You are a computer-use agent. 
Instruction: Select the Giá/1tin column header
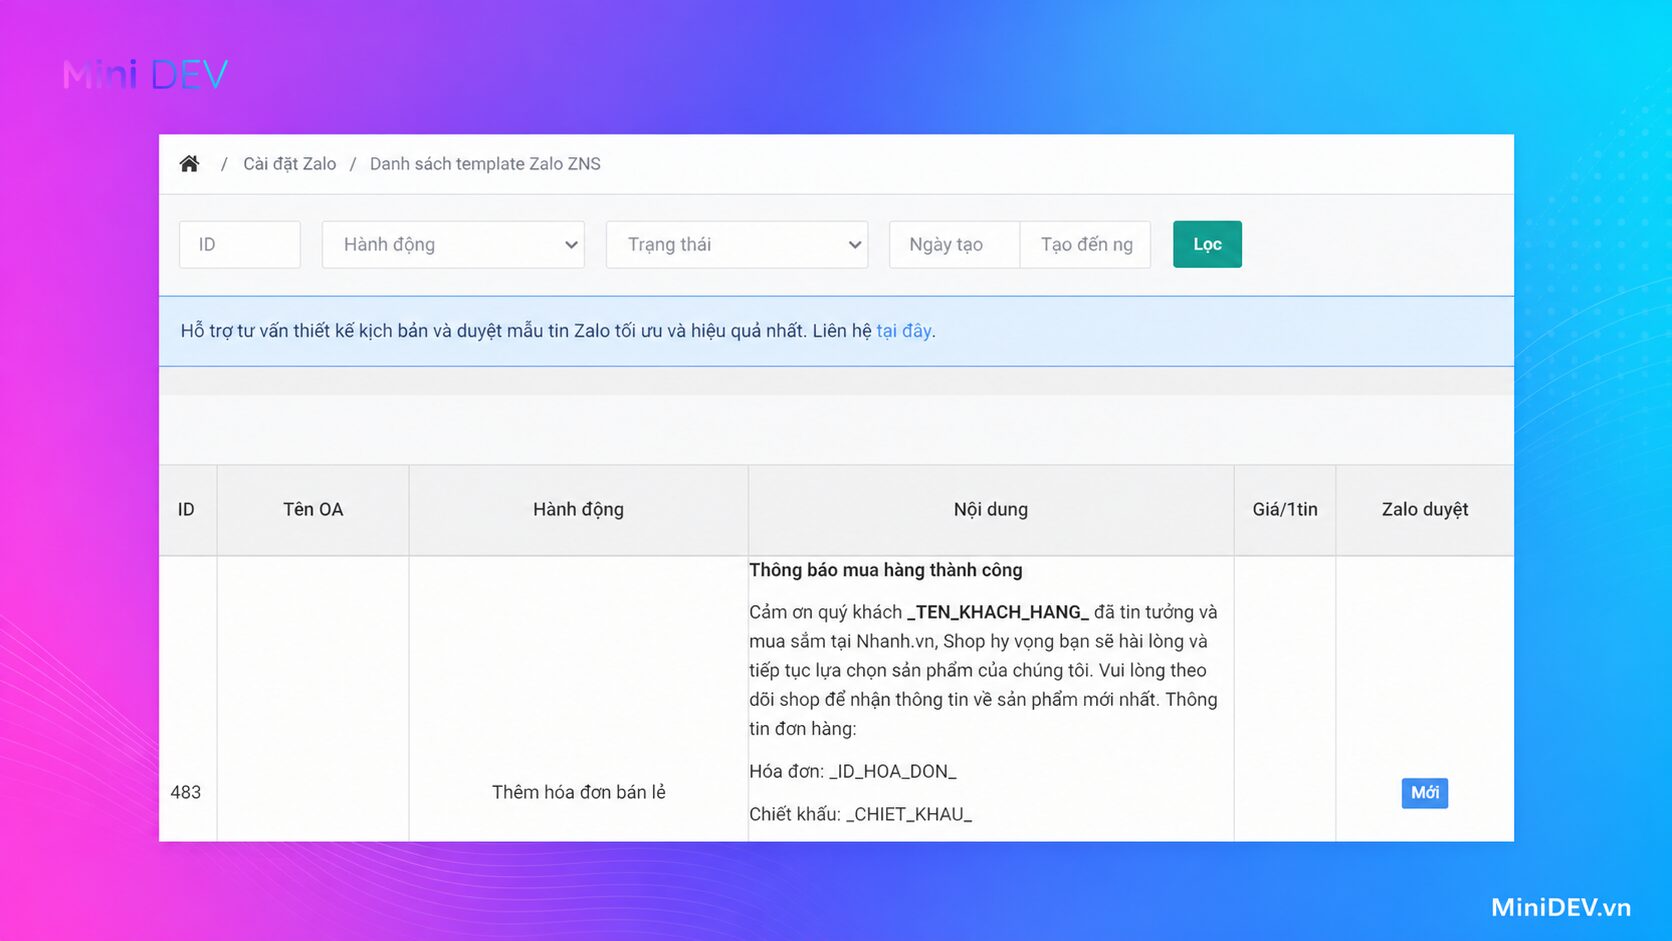[1285, 510]
